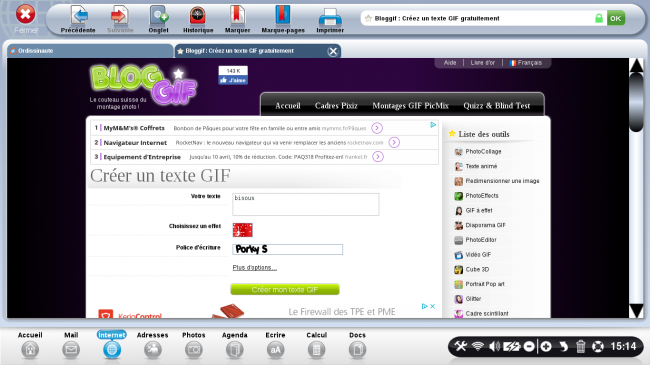Viewport: 650px width, 365px height.
Task: Open the Français language selector
Action: (526, 63)
